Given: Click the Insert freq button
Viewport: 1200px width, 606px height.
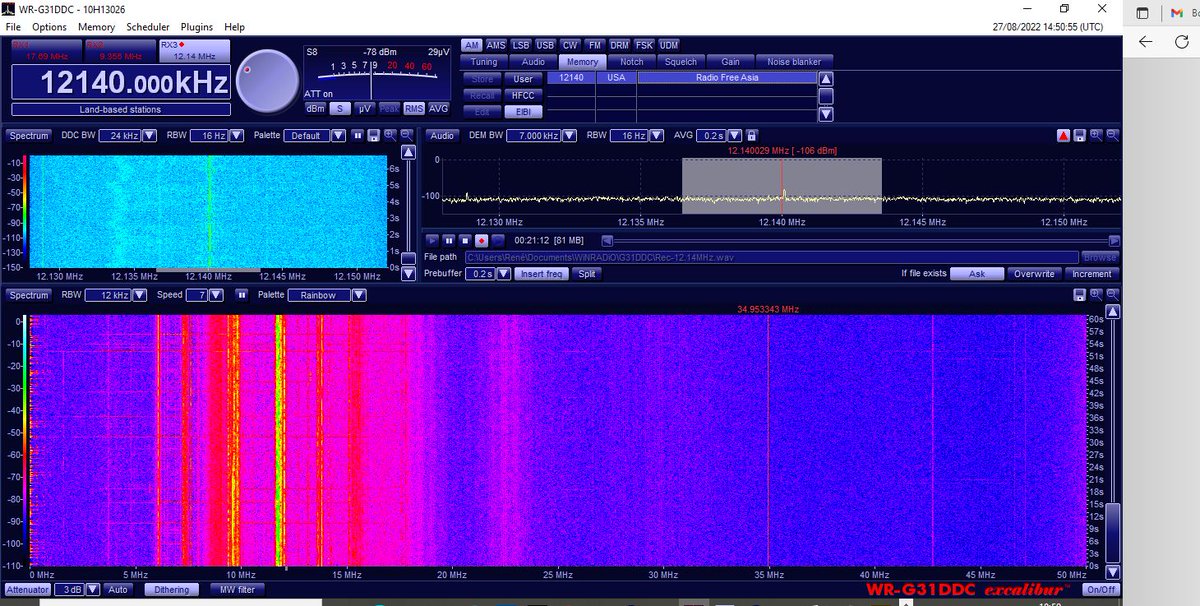Looking at the screenshot, I should pyautogui.click(x=541, y=273).
